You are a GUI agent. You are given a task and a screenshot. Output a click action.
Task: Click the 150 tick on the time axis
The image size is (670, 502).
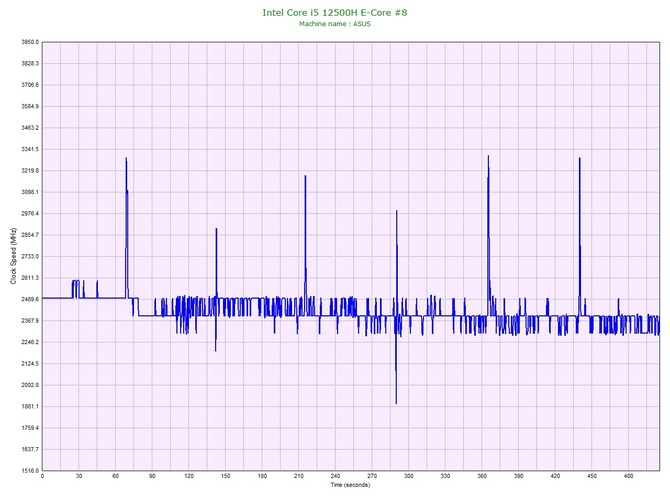pos(226,476)
